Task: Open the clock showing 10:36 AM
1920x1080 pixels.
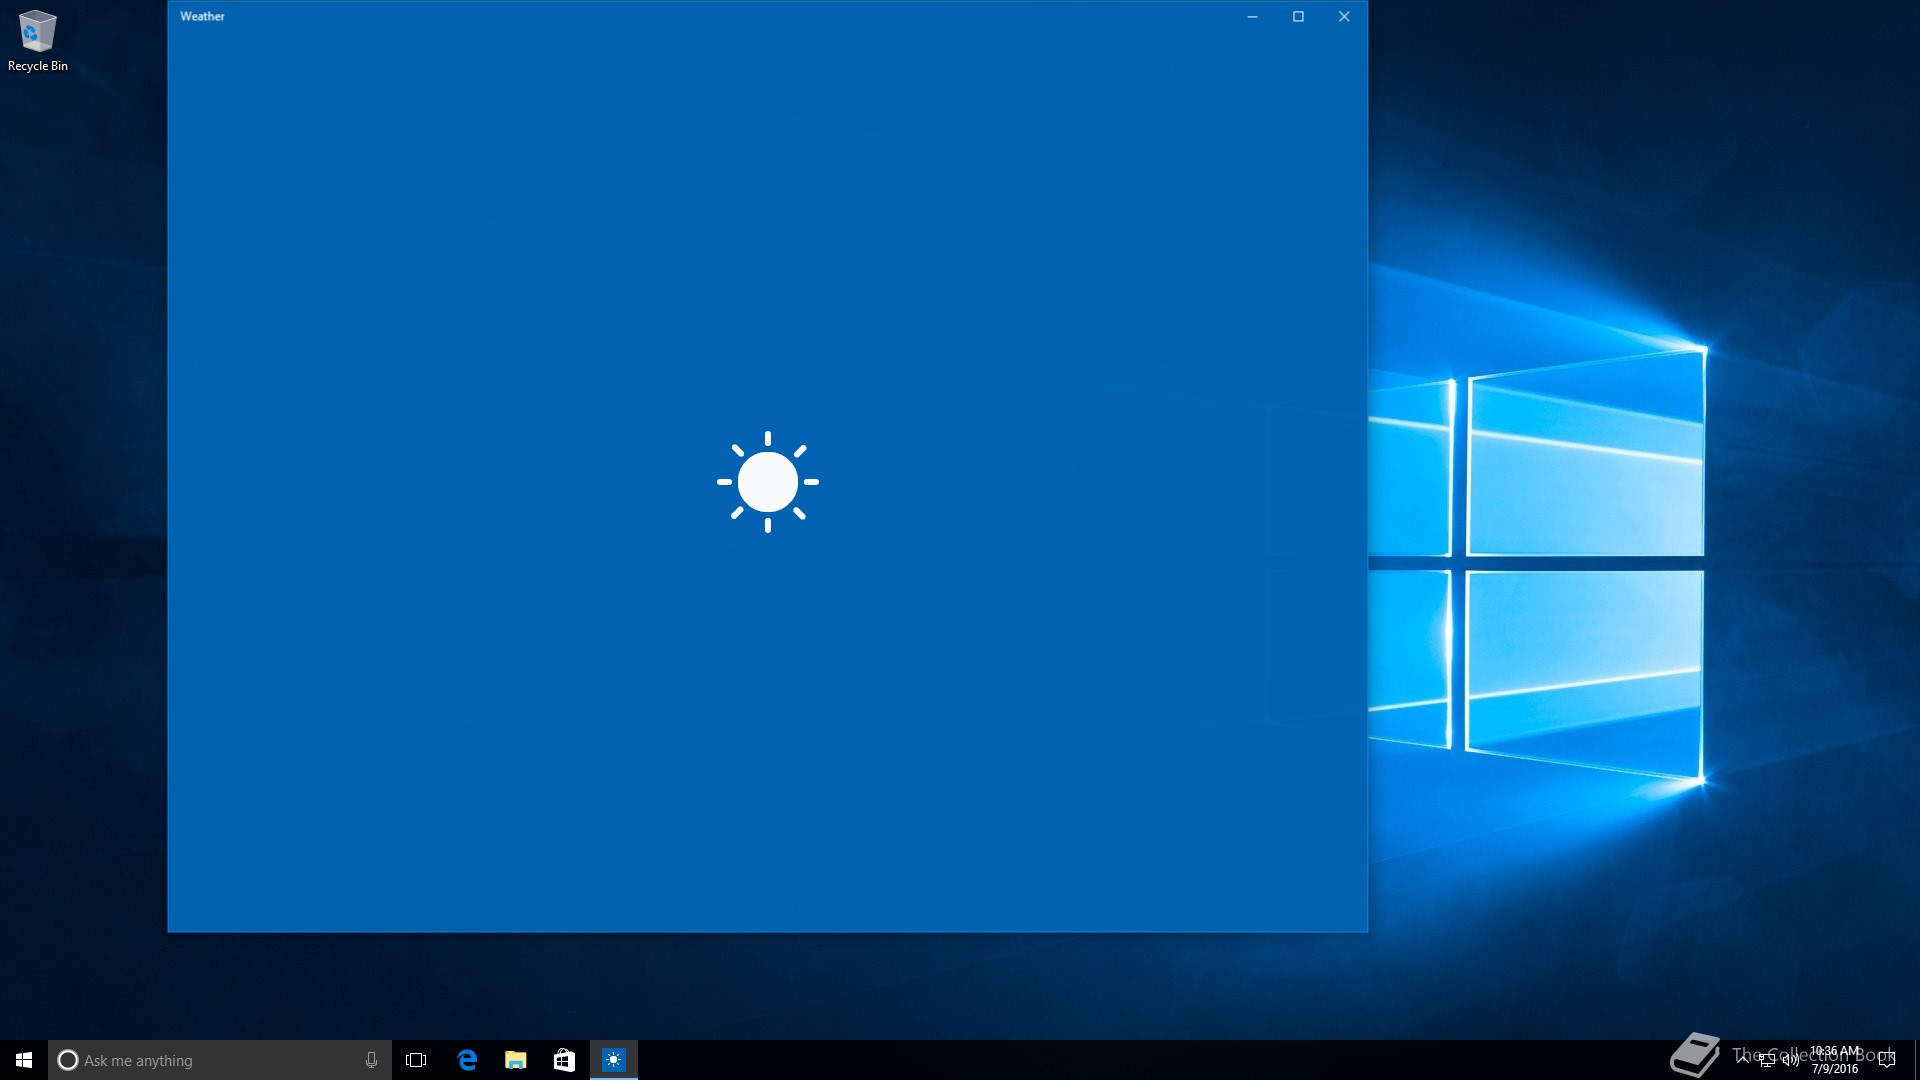Action: click(x=1835, y=1060)
